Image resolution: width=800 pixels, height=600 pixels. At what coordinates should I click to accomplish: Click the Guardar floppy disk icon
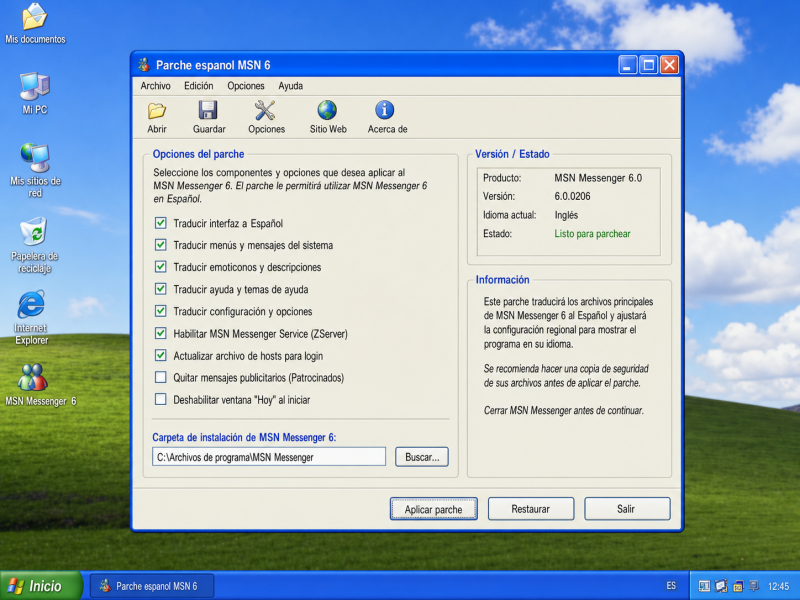(x=208, y=110)
